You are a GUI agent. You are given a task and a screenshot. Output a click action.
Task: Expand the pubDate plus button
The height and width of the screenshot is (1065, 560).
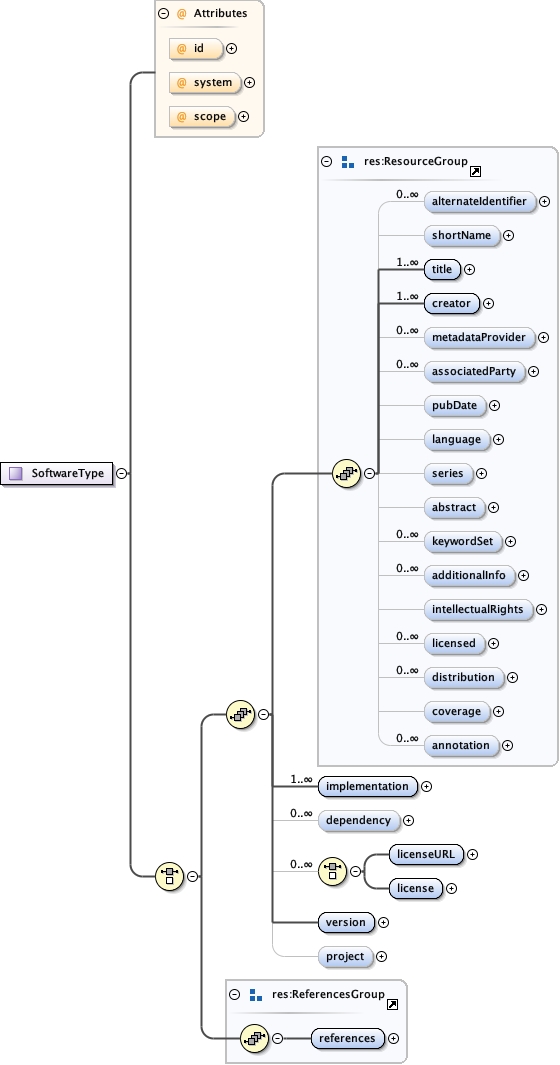pos(495,405)
